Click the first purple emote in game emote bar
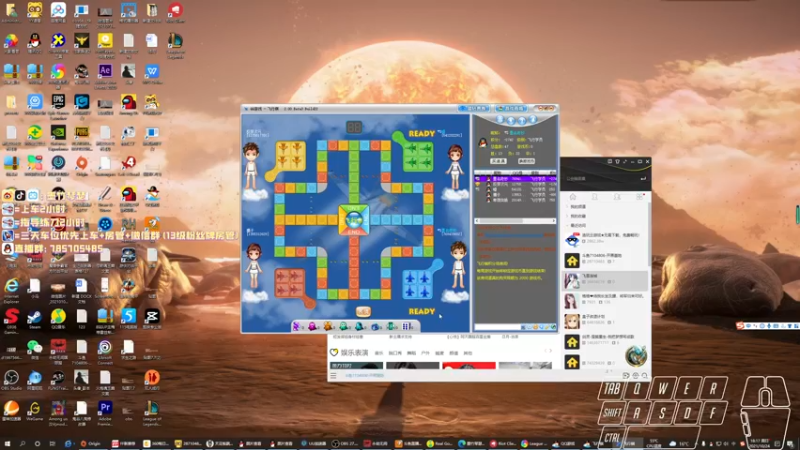800x450 pixels. (297, 326)
